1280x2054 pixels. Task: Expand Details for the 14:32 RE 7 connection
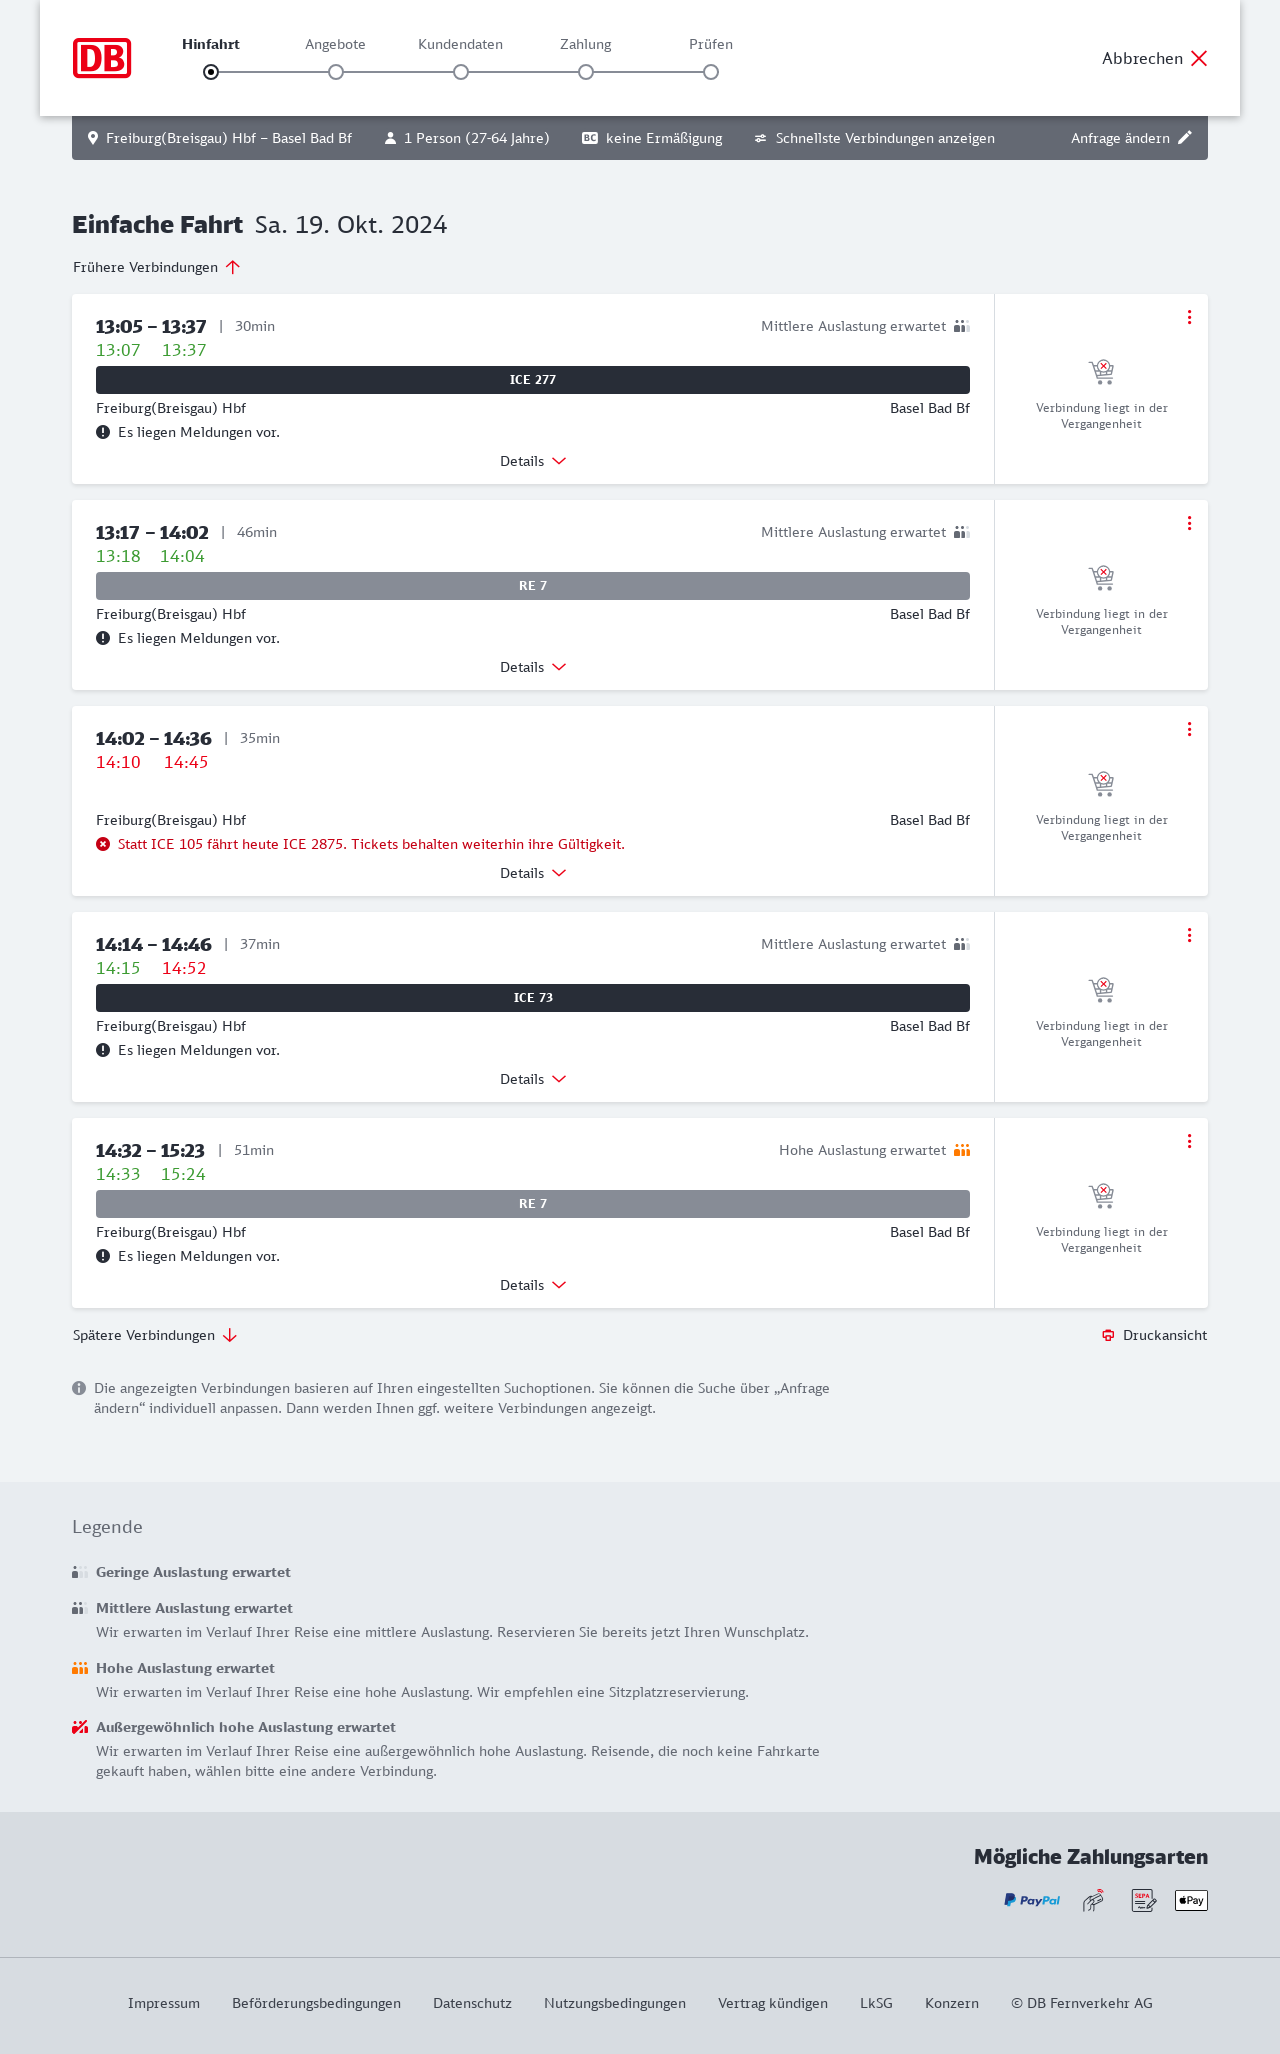click(x=533, y=1285)
